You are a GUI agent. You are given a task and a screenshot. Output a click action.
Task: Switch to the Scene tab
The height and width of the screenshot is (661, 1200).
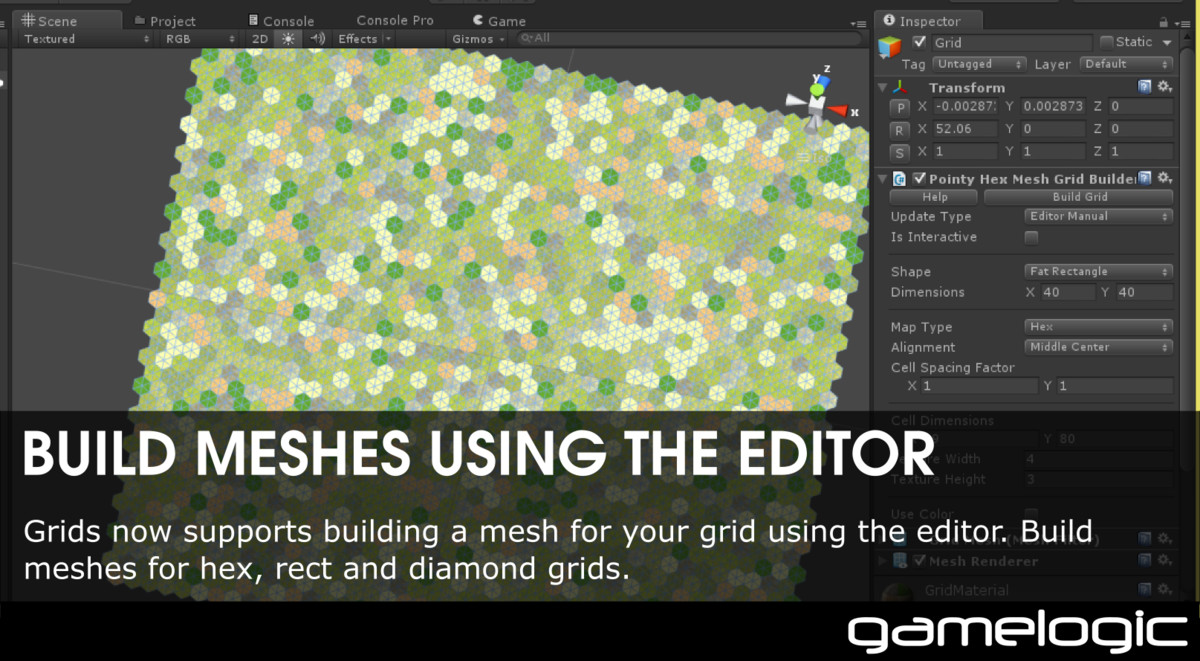(x=68, y=20)
